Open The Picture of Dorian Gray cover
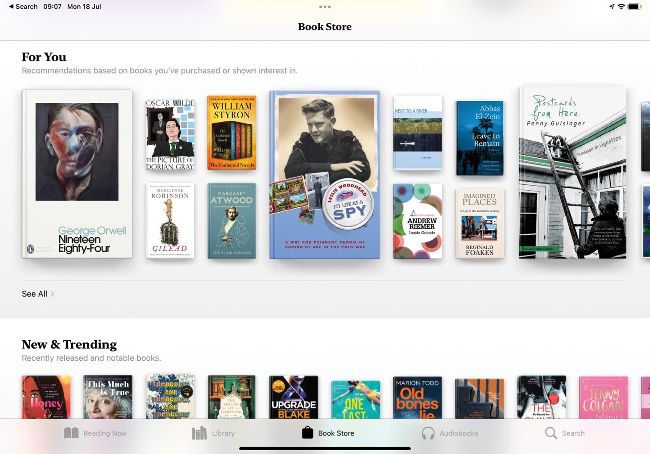The width and height of the screenshot is (650, 454). pyautogui.click(x=170, y=134)
